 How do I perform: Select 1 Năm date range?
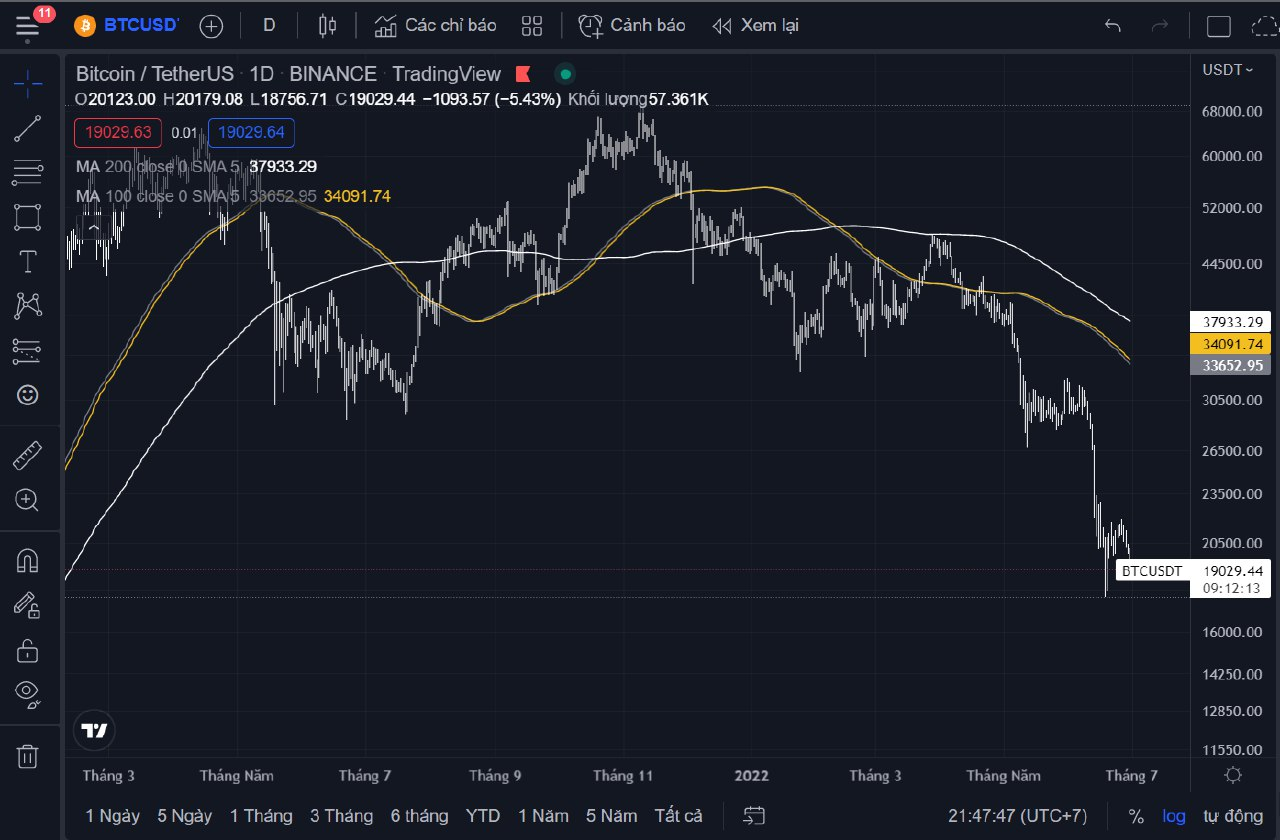click(543, 816)
